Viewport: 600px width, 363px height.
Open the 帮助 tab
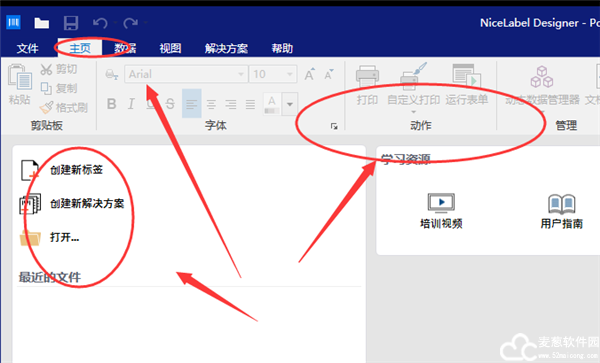point(282,48)
